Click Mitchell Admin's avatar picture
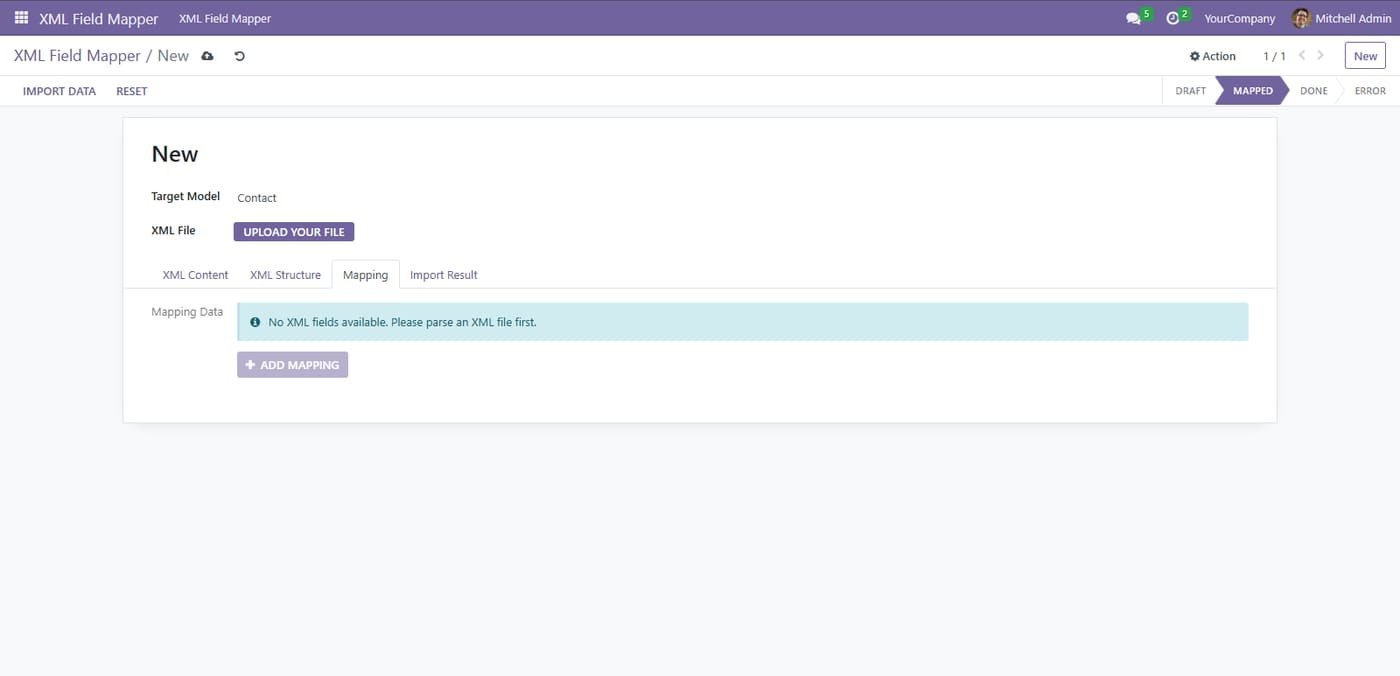Viewport: 1400px width, 676px height. (x=1301, y=18)
